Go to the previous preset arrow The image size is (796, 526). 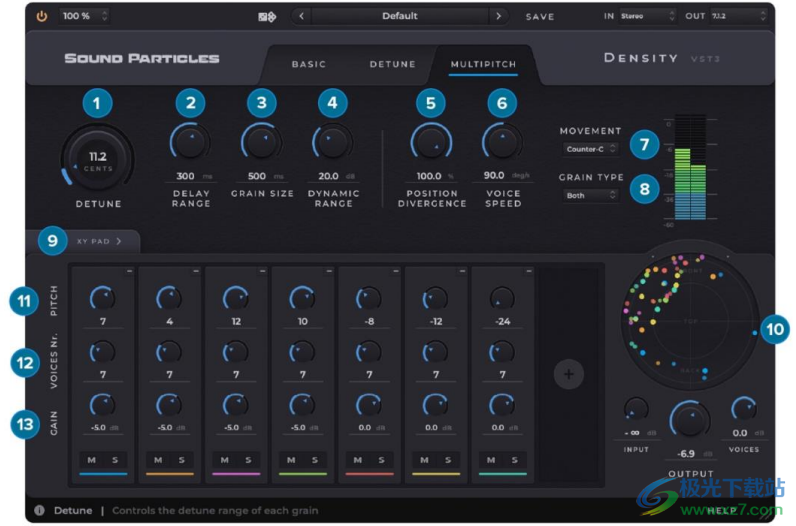pos(303,16)
